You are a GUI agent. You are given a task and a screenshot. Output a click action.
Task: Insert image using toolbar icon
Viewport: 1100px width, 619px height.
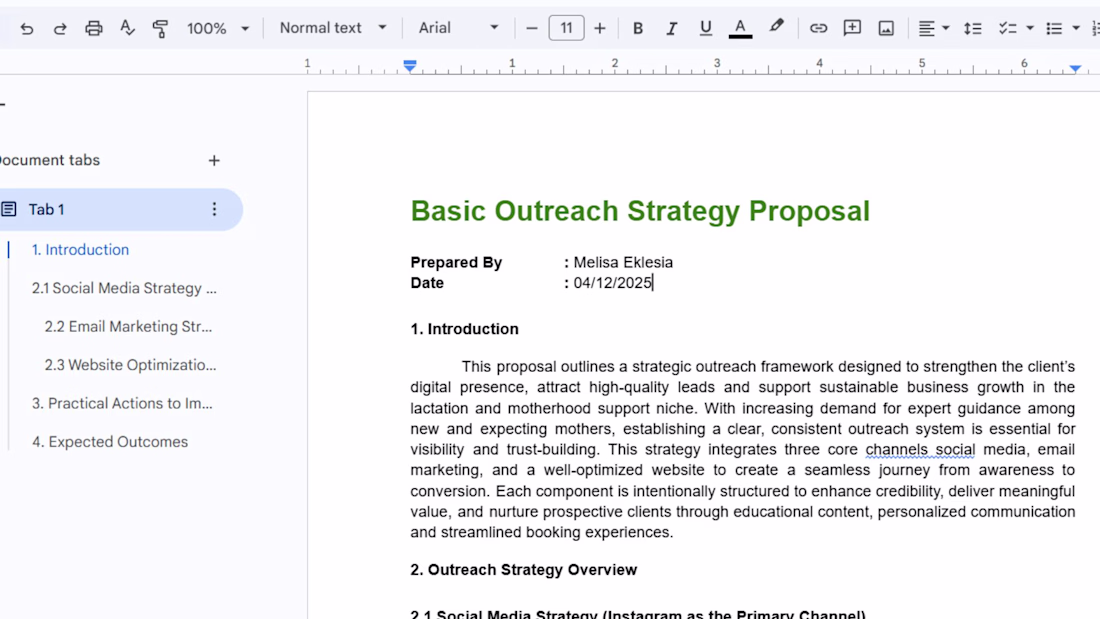(x=886, y=28)
